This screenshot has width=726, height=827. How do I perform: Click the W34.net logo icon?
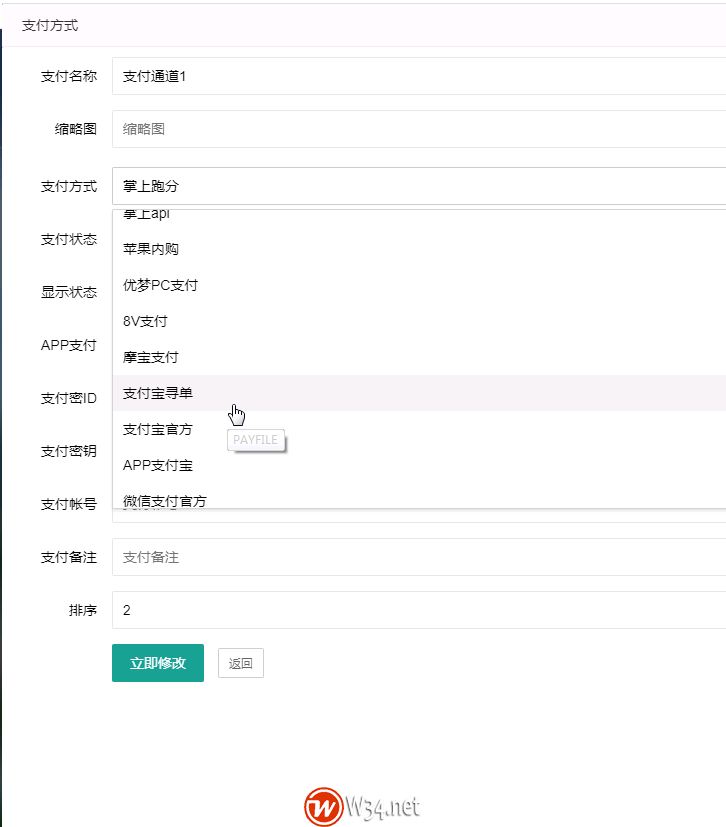(324, 806)
